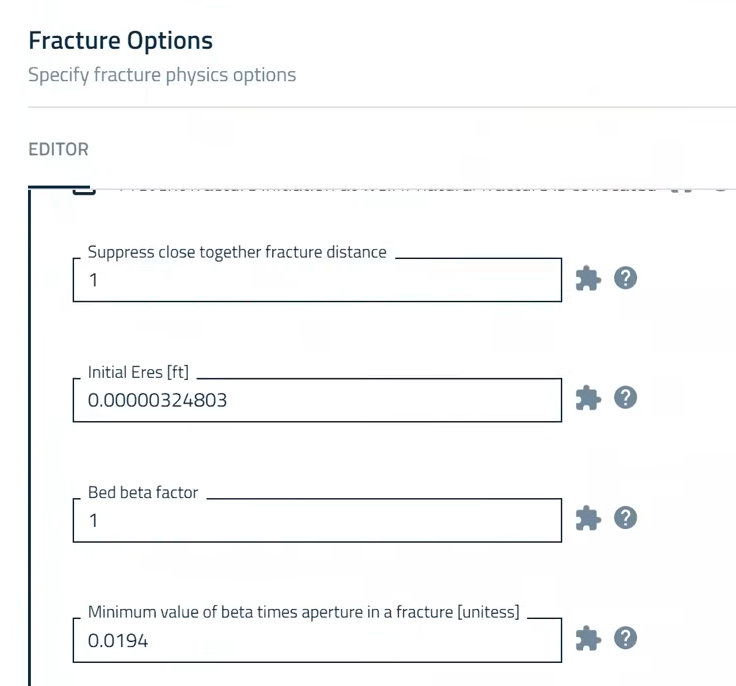
Task: Click the cut-off puzzle icon in the top row
Action: (x=682, y=189)
